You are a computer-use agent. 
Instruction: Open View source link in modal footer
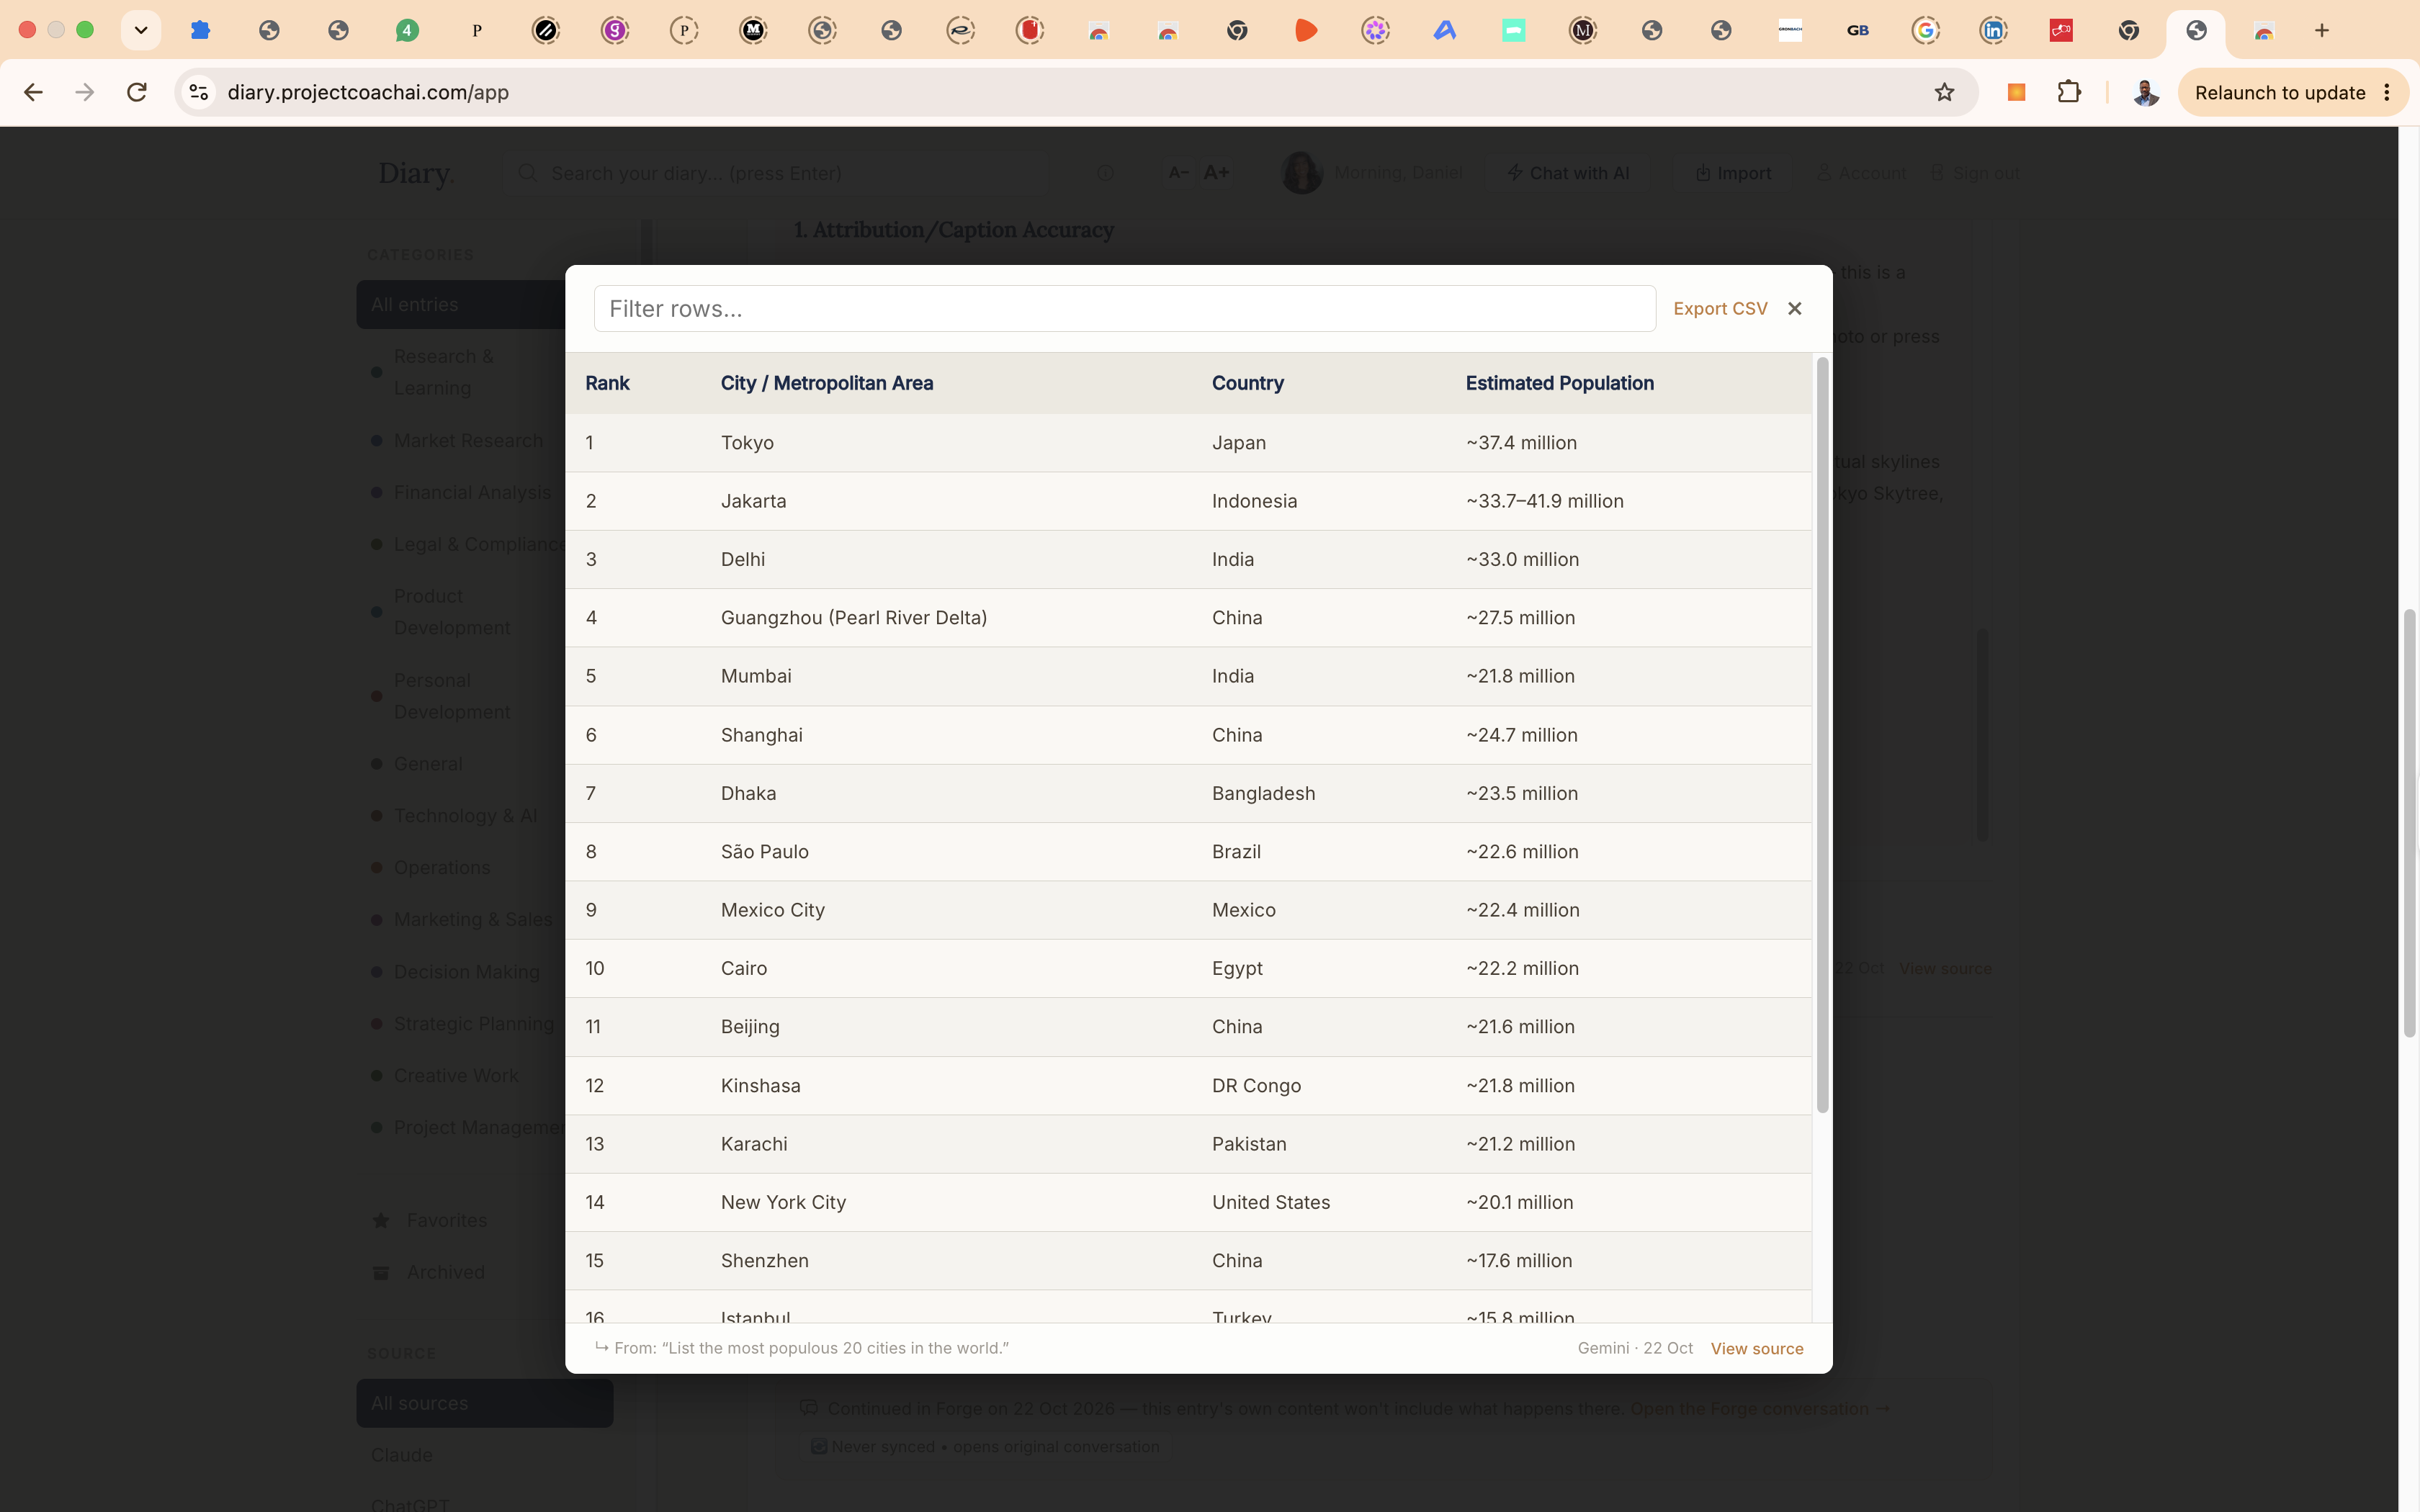pyautogui.click(x=1756, y=1348)
